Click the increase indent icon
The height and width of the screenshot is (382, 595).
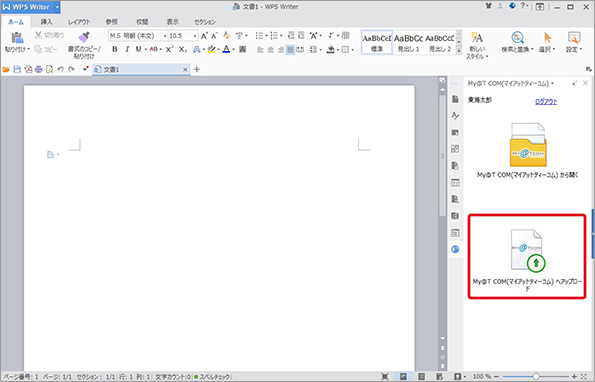[x=301, y=36]
